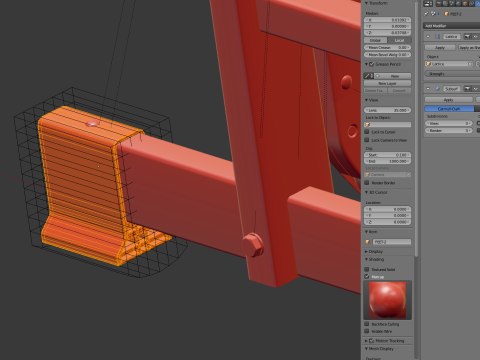
Task: Select Local transform space button
Action: (x=399, y=40)
